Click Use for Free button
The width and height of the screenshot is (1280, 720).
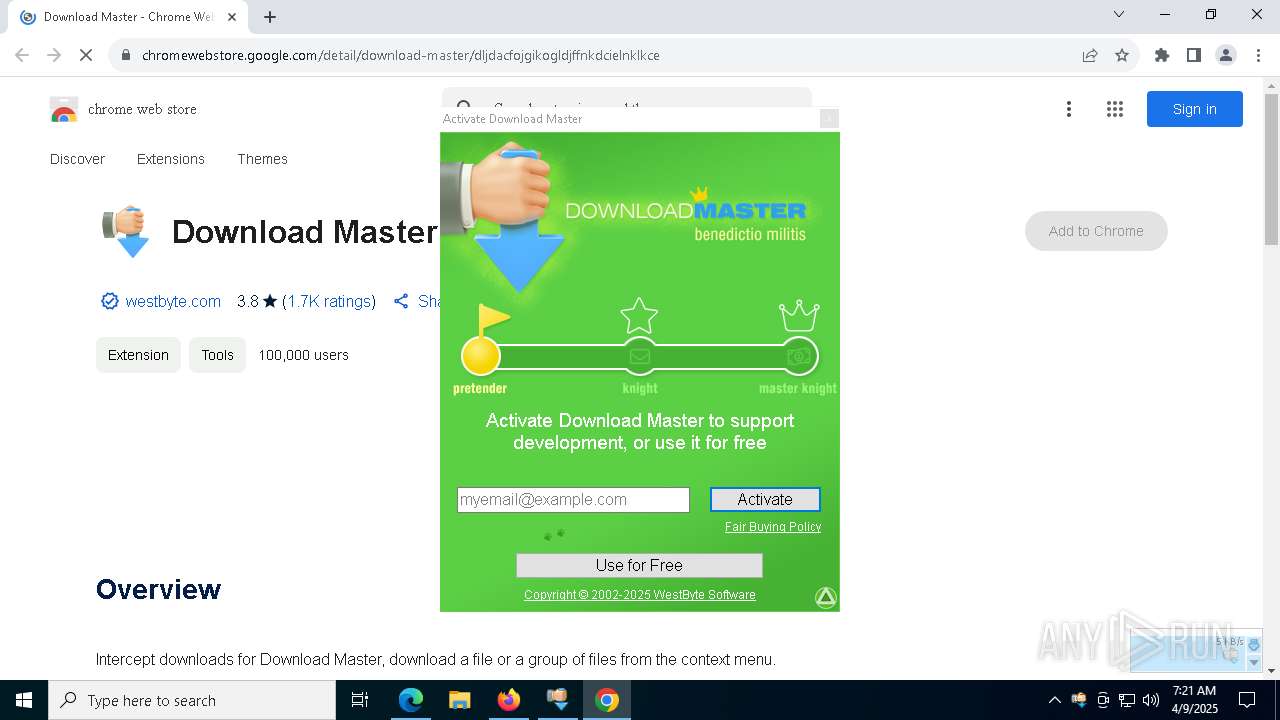click(x=639, y=565)
